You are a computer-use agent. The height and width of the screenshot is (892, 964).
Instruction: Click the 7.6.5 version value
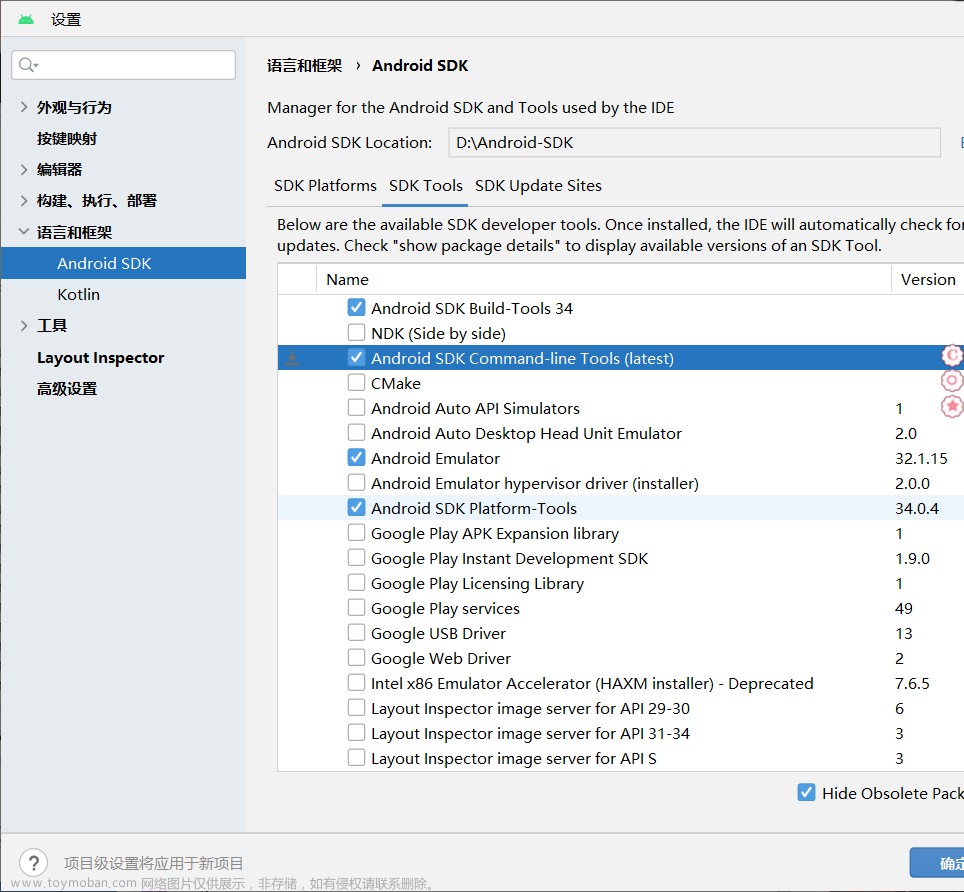912,684
